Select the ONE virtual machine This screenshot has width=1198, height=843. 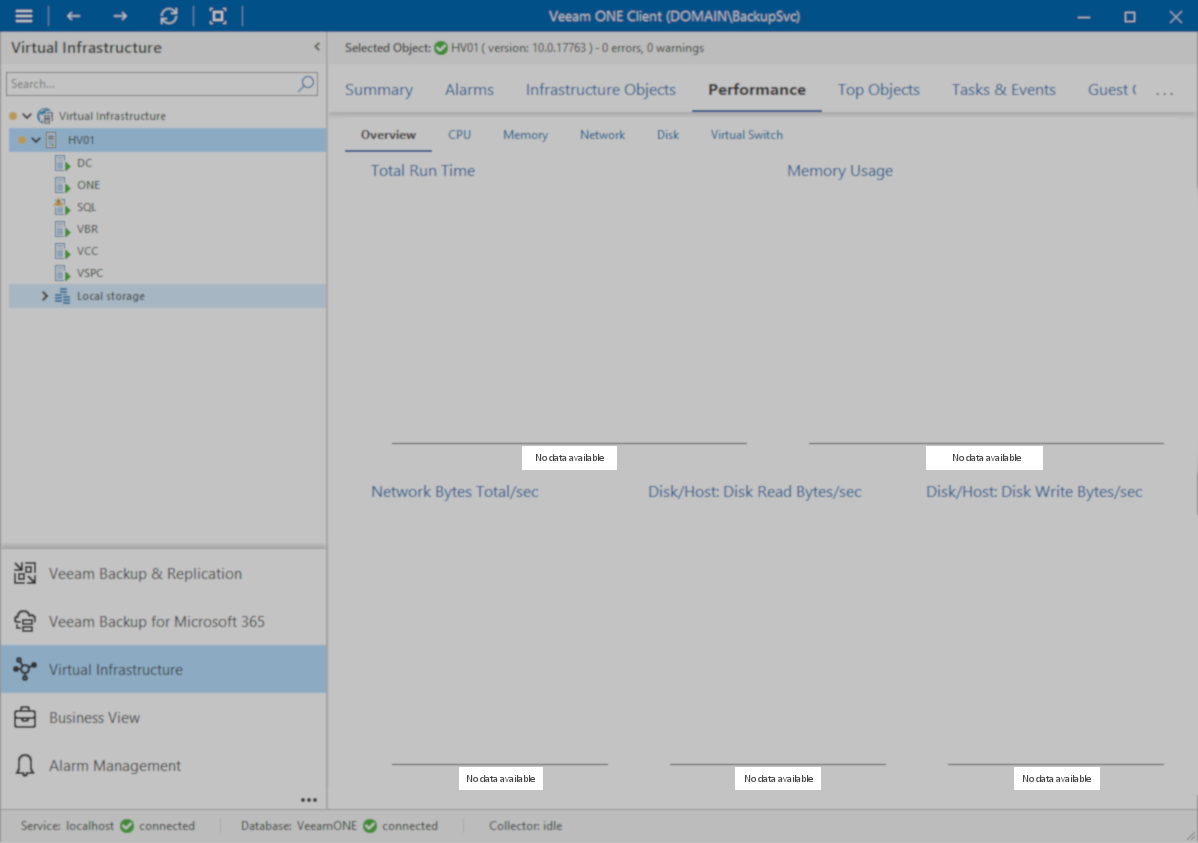88,185
